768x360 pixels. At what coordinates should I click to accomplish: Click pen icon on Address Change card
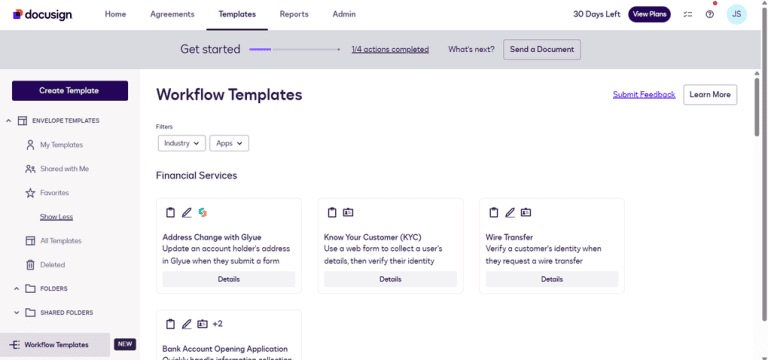[x=186, y=213]
